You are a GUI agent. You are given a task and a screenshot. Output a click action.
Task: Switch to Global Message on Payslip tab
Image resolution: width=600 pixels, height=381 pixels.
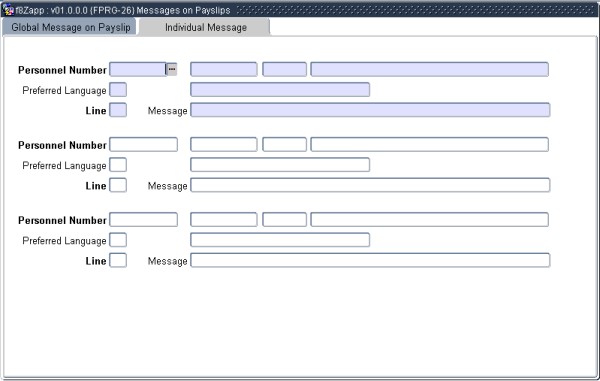(x=69, y=27)
